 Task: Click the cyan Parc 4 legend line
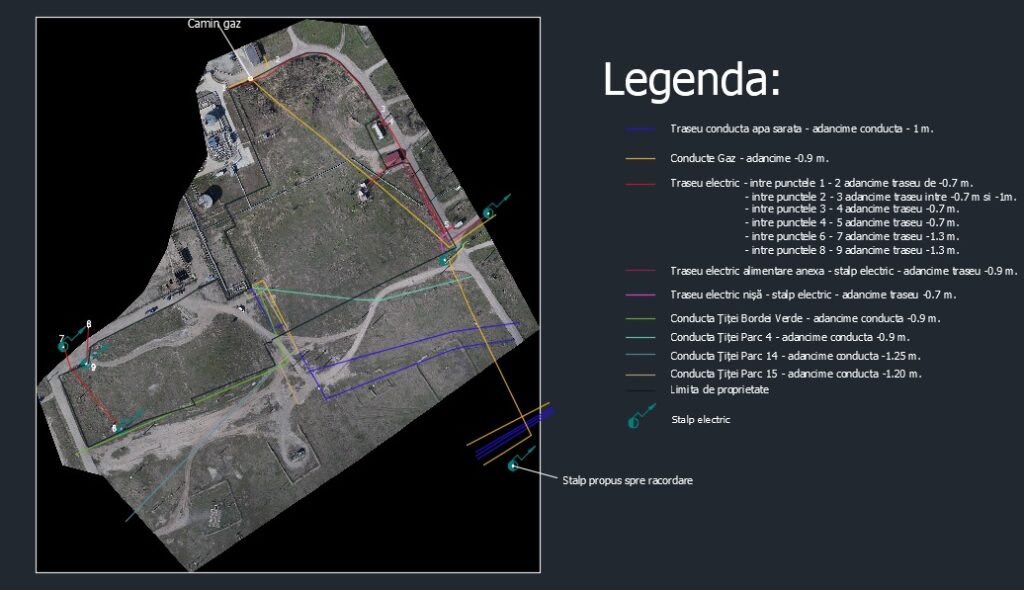pos(639,337)
